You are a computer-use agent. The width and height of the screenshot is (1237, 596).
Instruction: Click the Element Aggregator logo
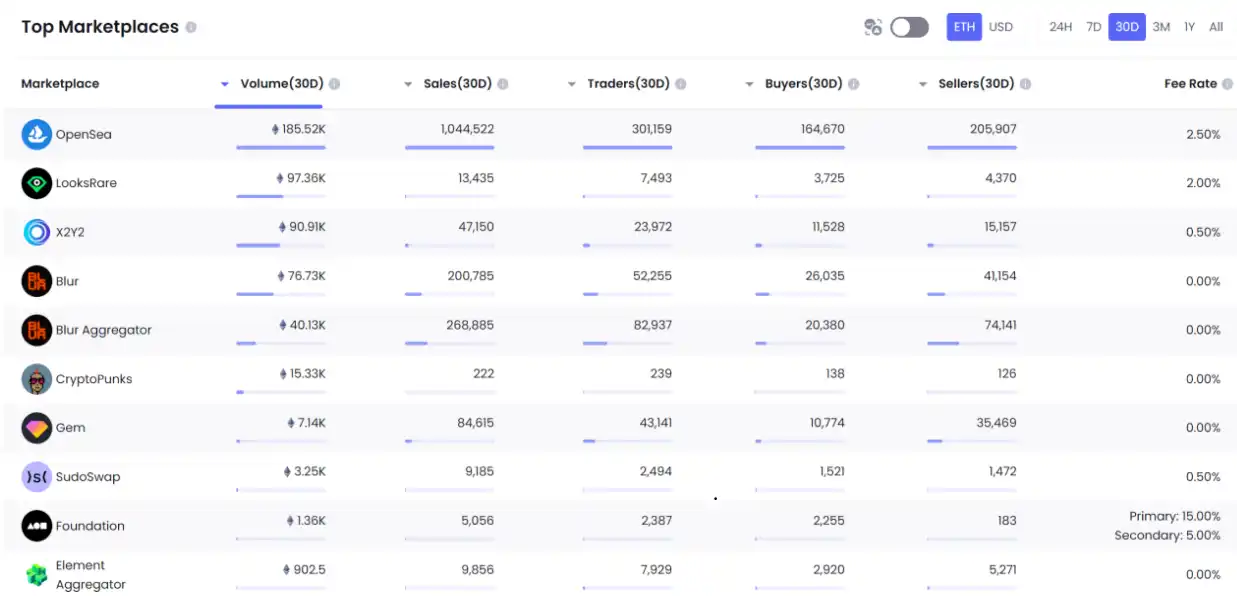pyautogui.click(x=37, y=575)
